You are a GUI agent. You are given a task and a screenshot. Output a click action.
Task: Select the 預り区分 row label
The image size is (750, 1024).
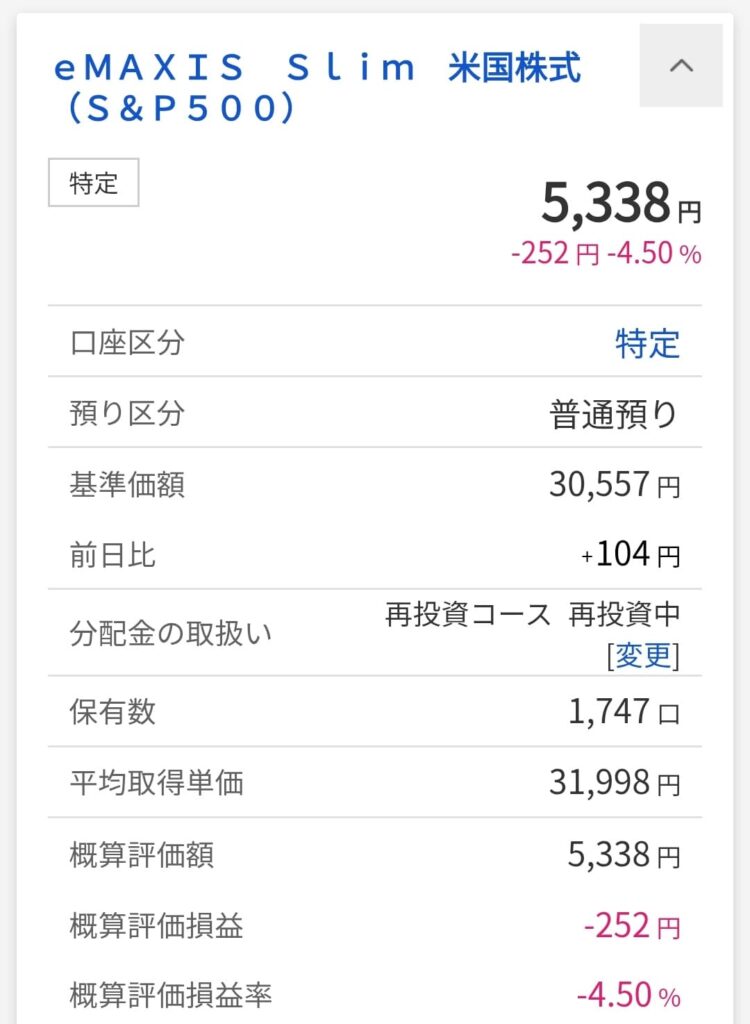point(127,414)
